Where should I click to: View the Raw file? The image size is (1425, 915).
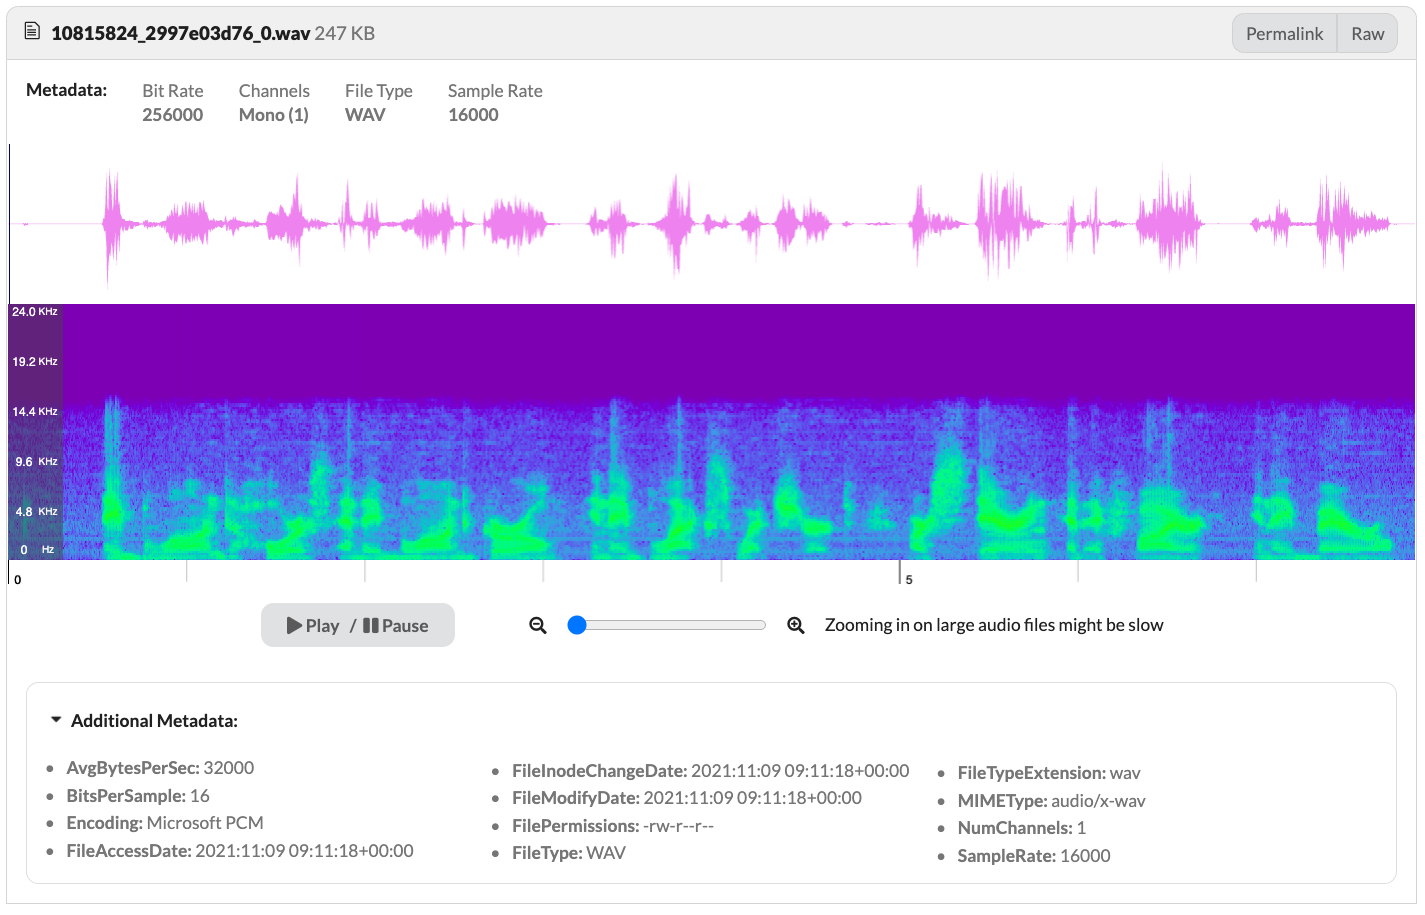click(x=1367, y=34)
